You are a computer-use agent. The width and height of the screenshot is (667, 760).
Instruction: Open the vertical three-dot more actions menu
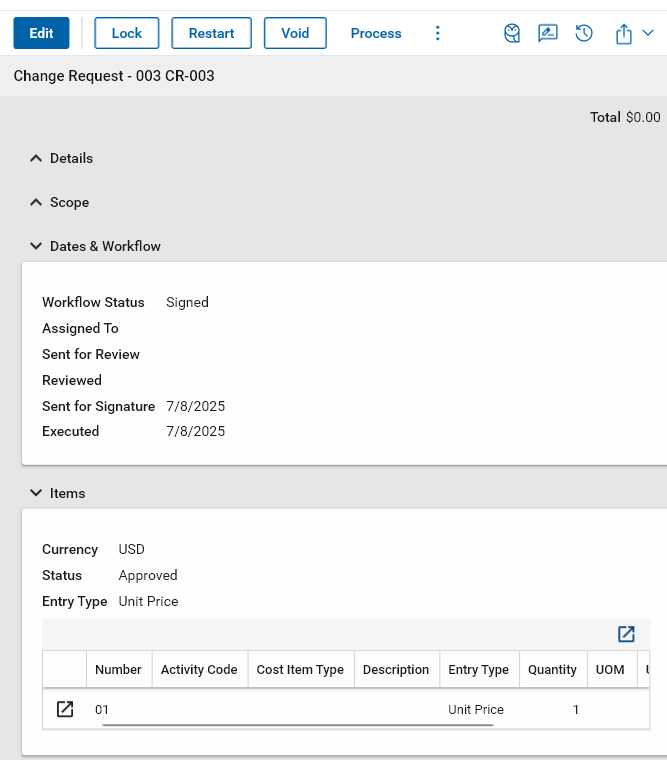coord(437,33)
